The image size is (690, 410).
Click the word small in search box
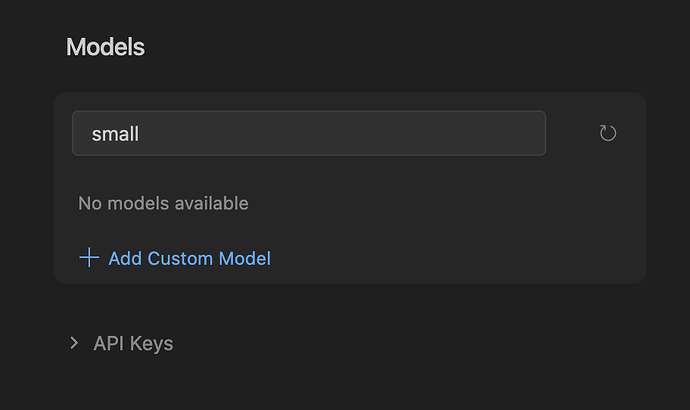115,133
